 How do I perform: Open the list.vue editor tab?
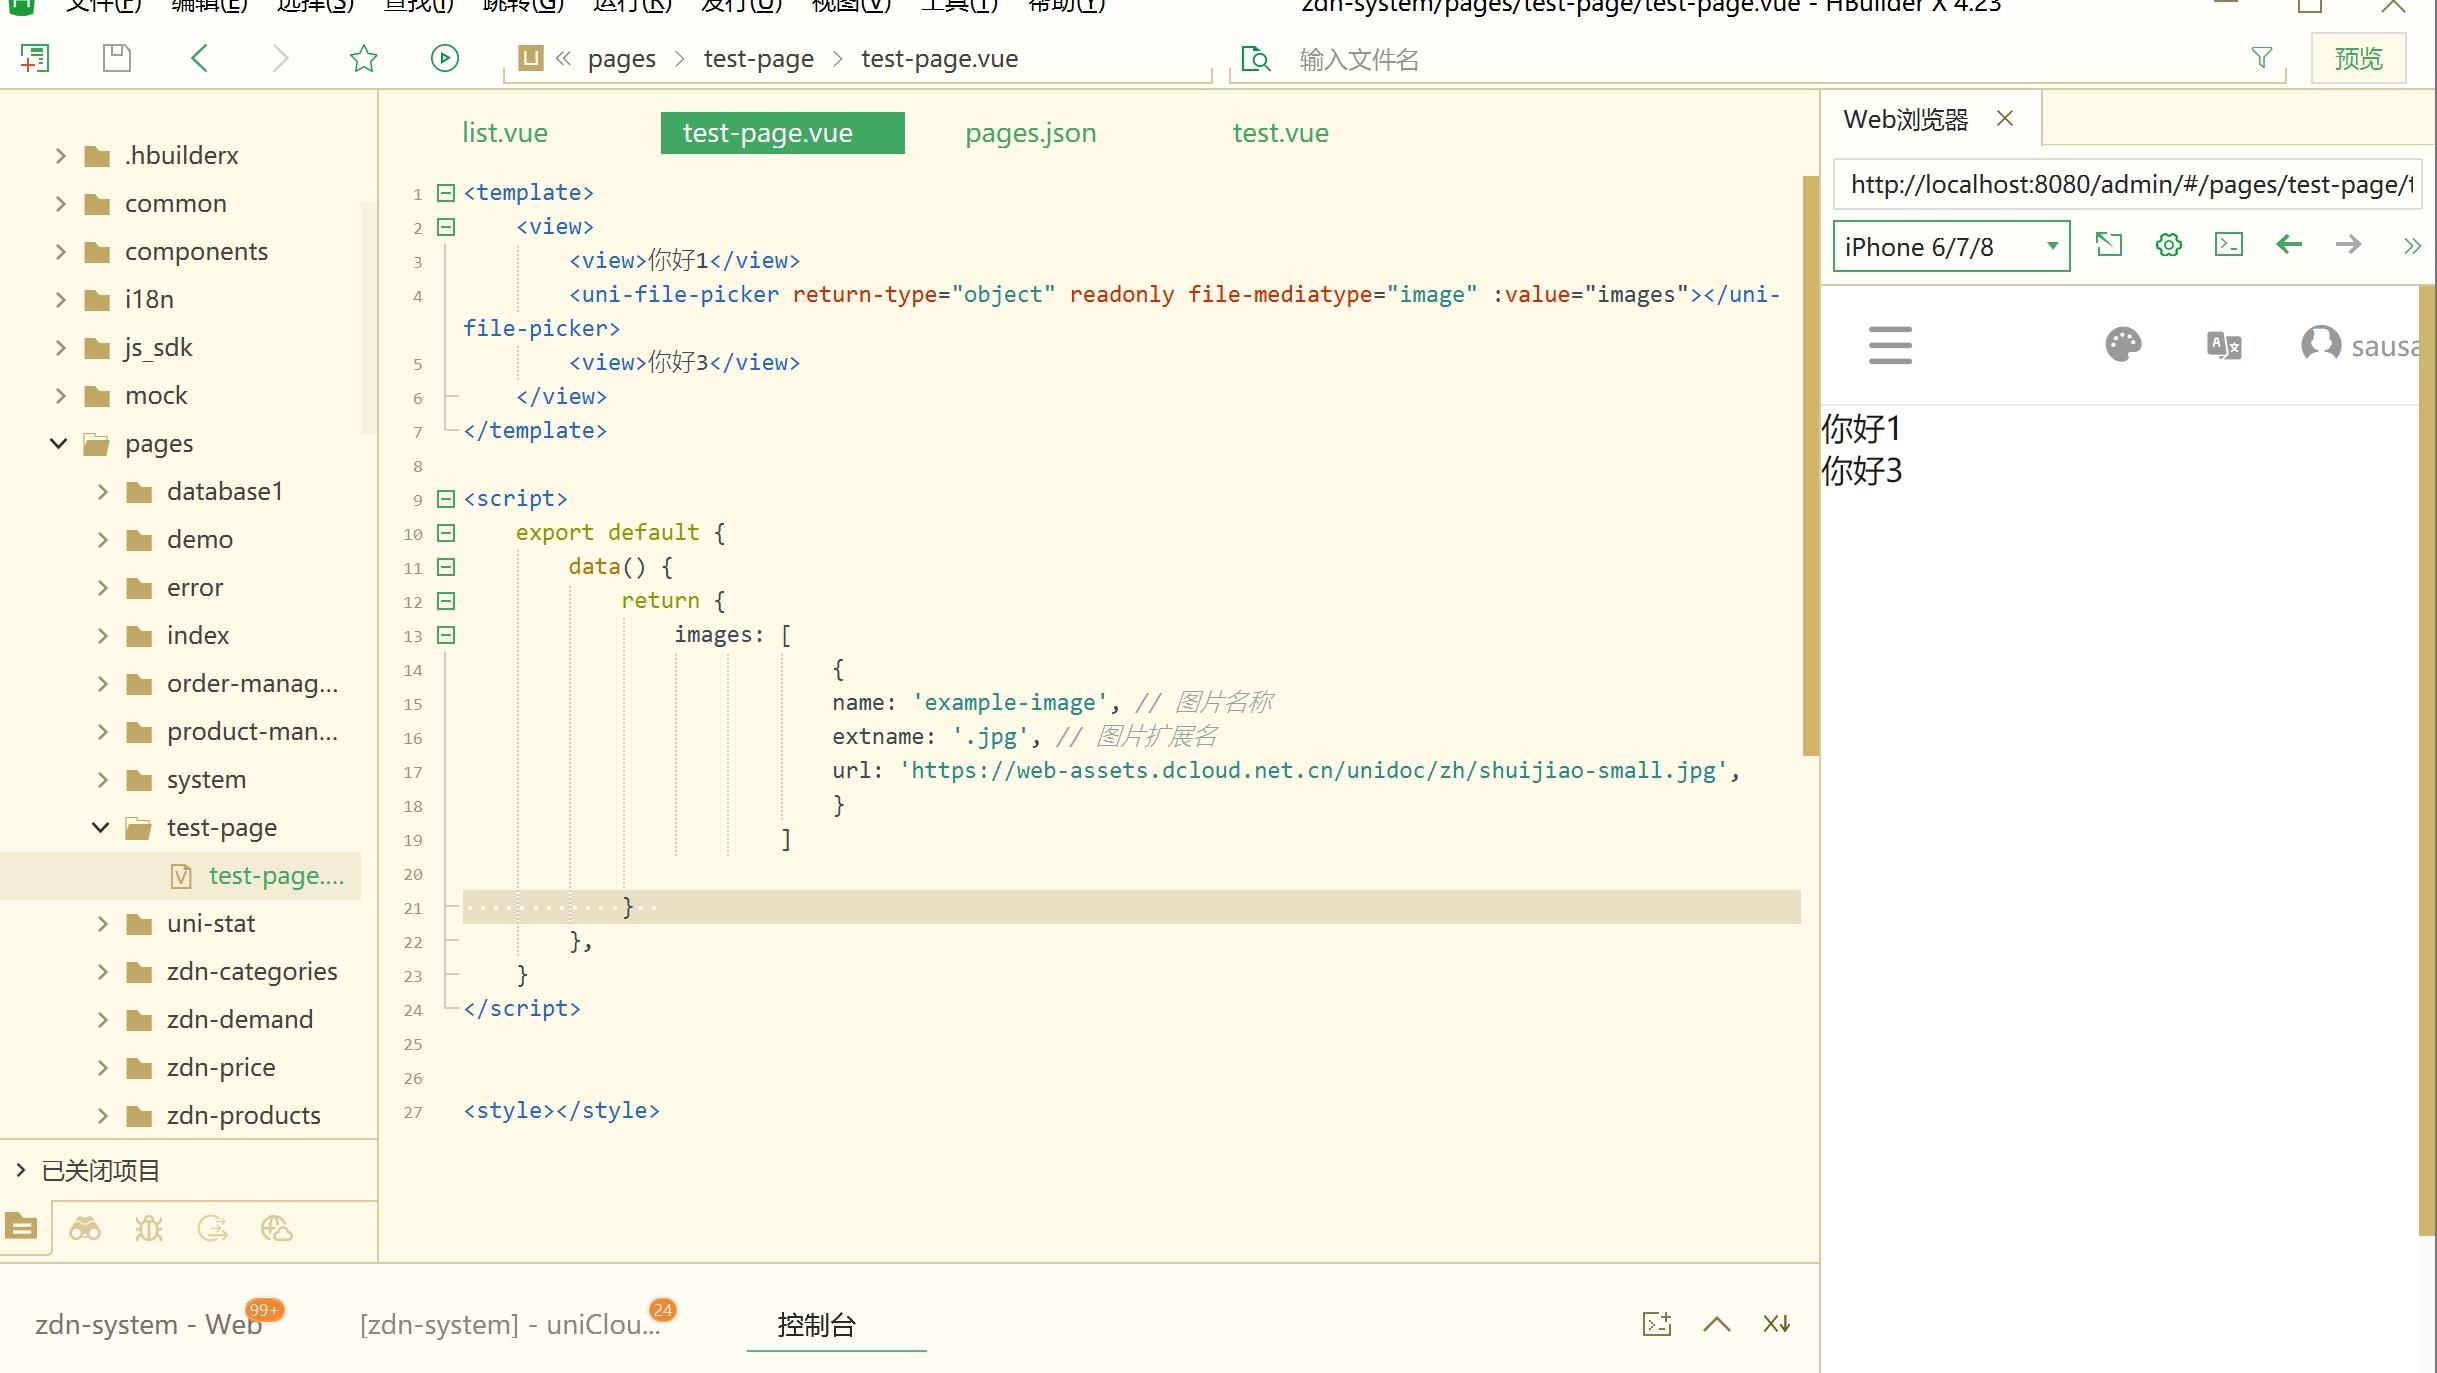point(504,133)
